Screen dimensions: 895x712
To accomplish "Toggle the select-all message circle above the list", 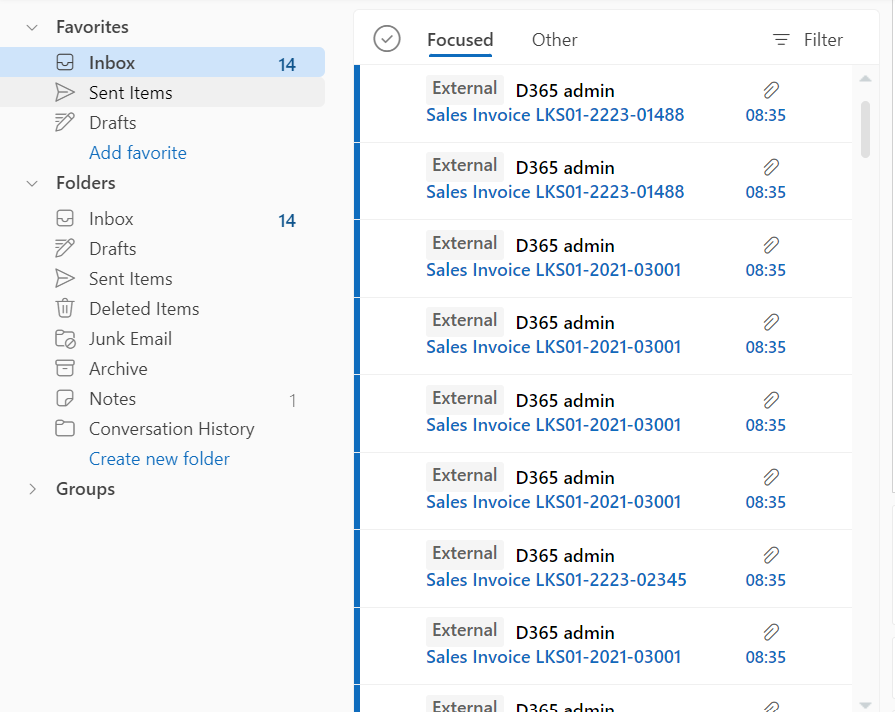I will (386, 40).
